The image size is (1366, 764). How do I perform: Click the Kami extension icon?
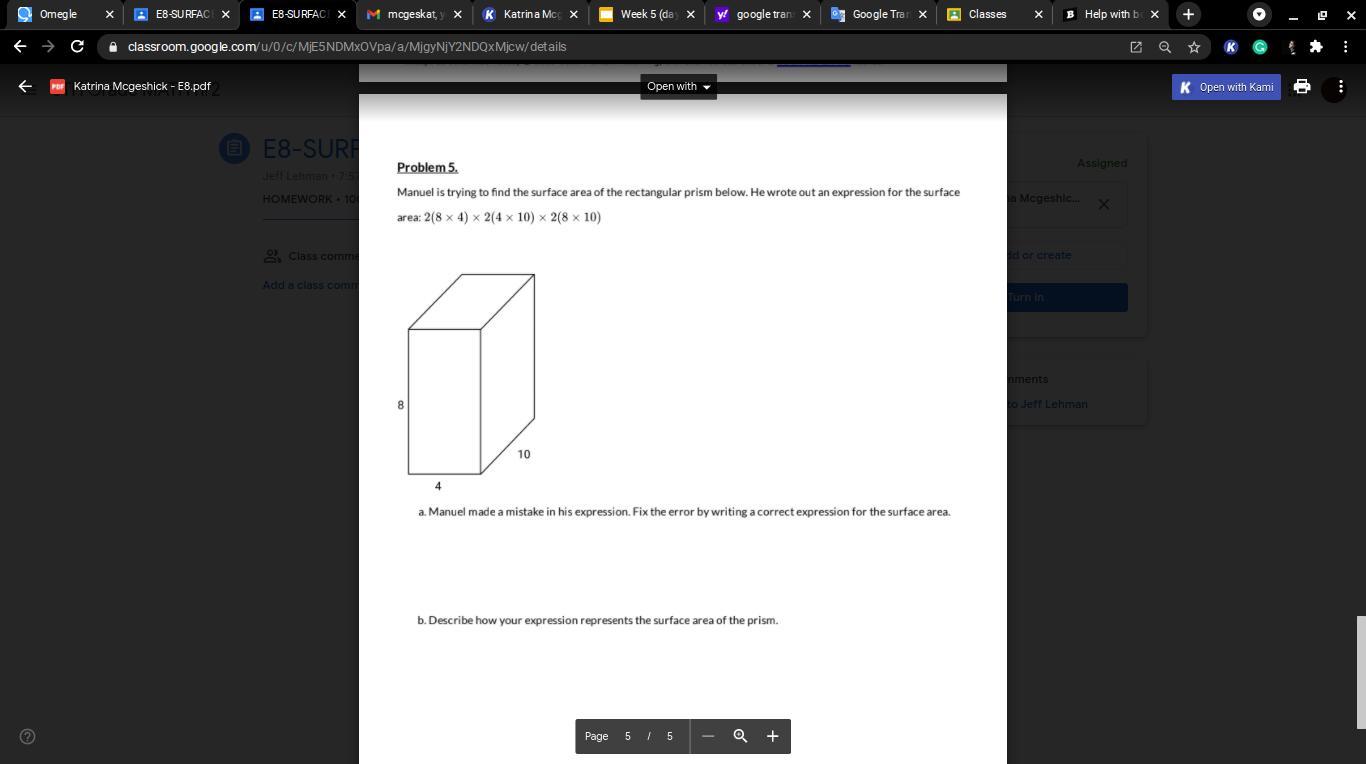click(x=1231, y=47)
